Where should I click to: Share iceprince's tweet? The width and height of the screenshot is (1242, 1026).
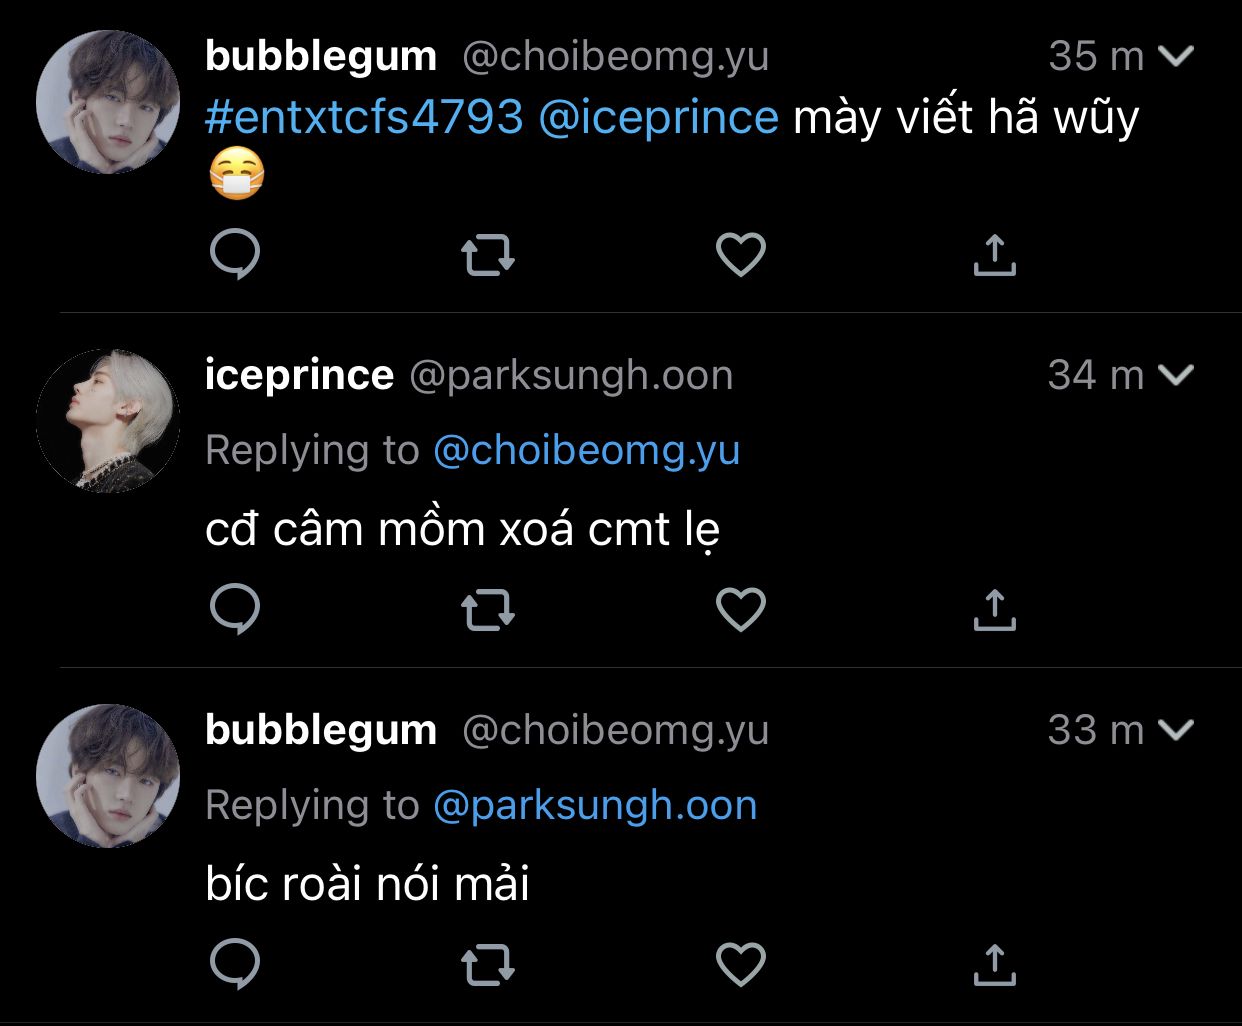point(994,610)
